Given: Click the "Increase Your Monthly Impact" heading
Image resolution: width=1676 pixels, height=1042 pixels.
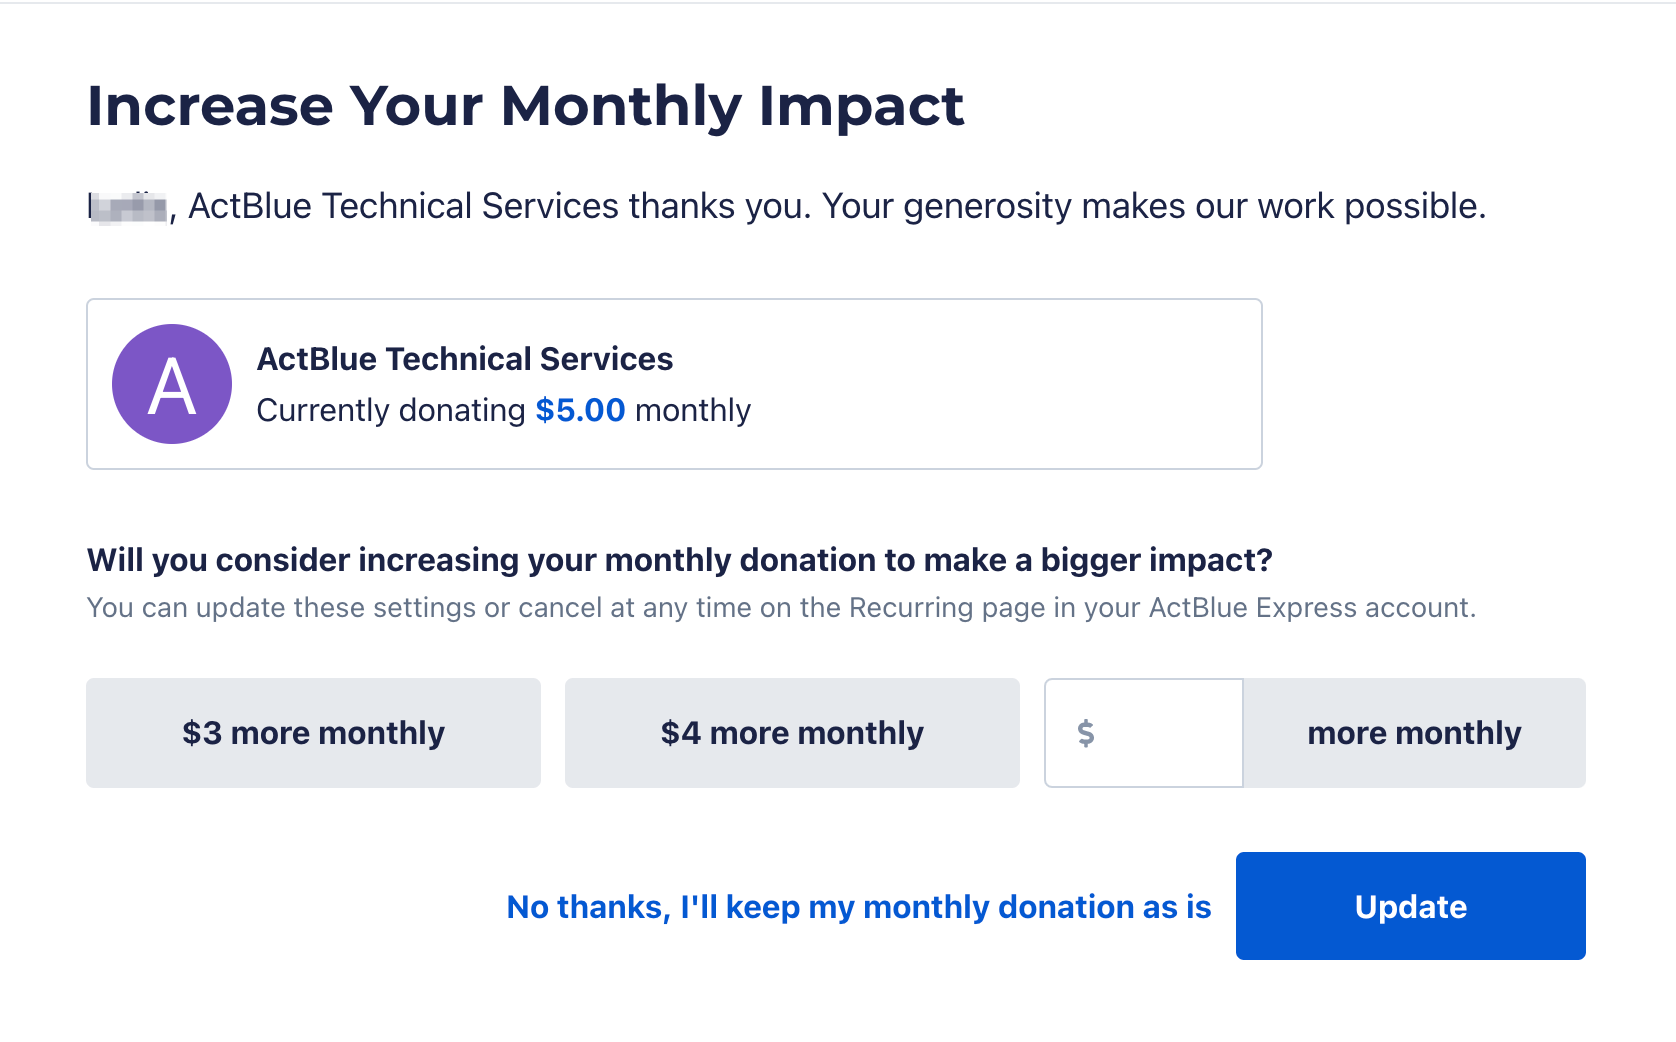Looking at the screenshot, I should pyautogui.click(x=525, y=106).
